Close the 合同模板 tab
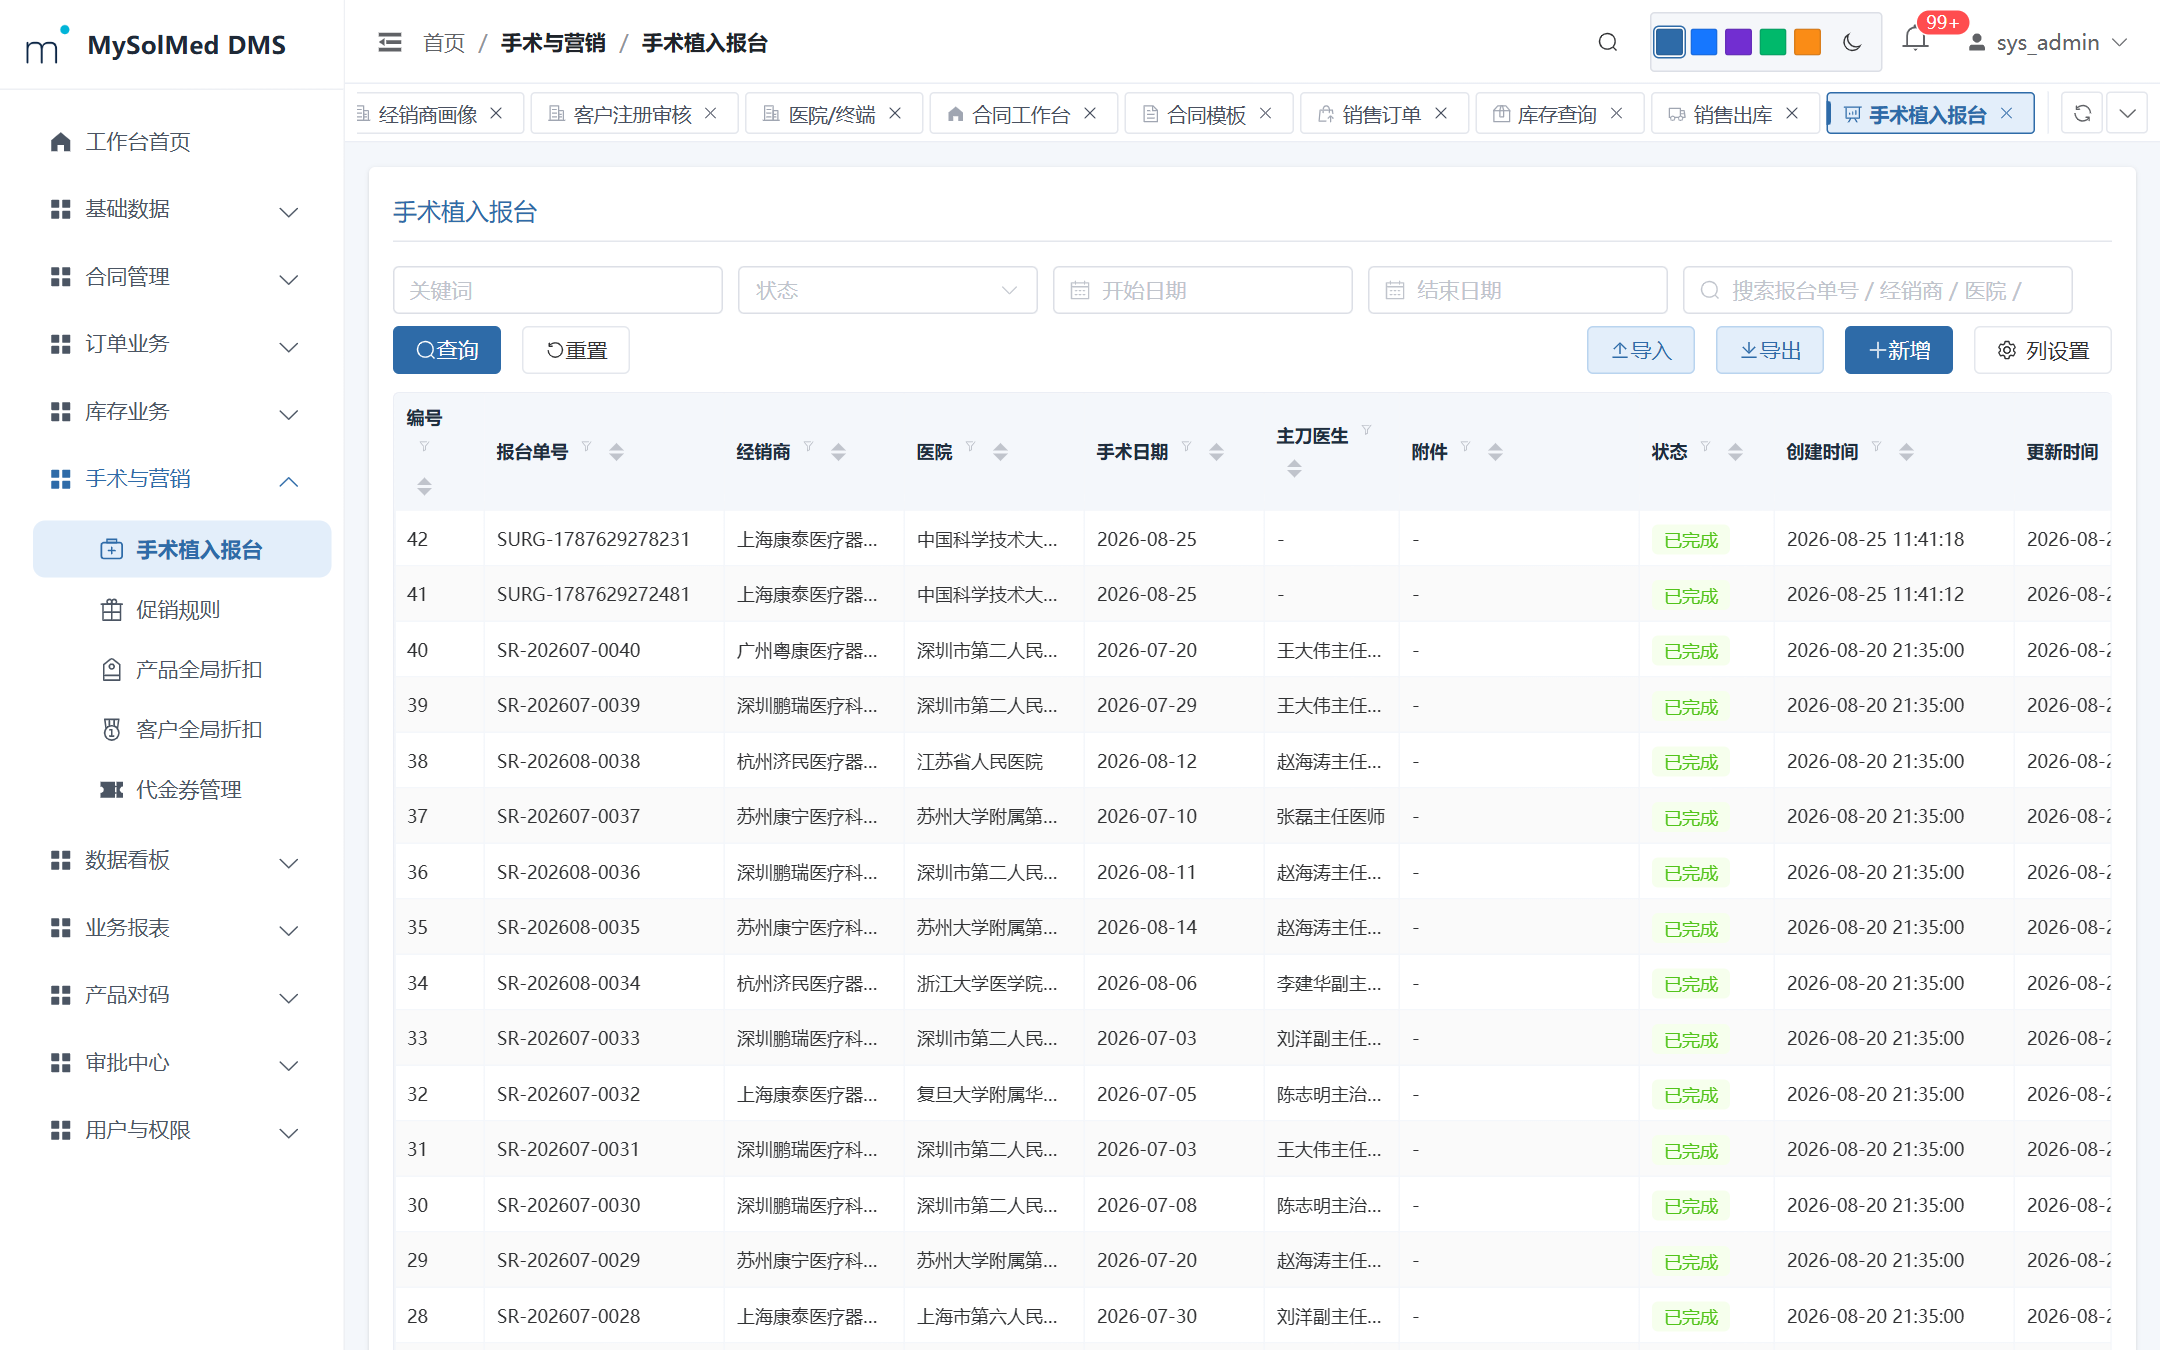Screen dimensions: 2160x1350 (1265, 113)
